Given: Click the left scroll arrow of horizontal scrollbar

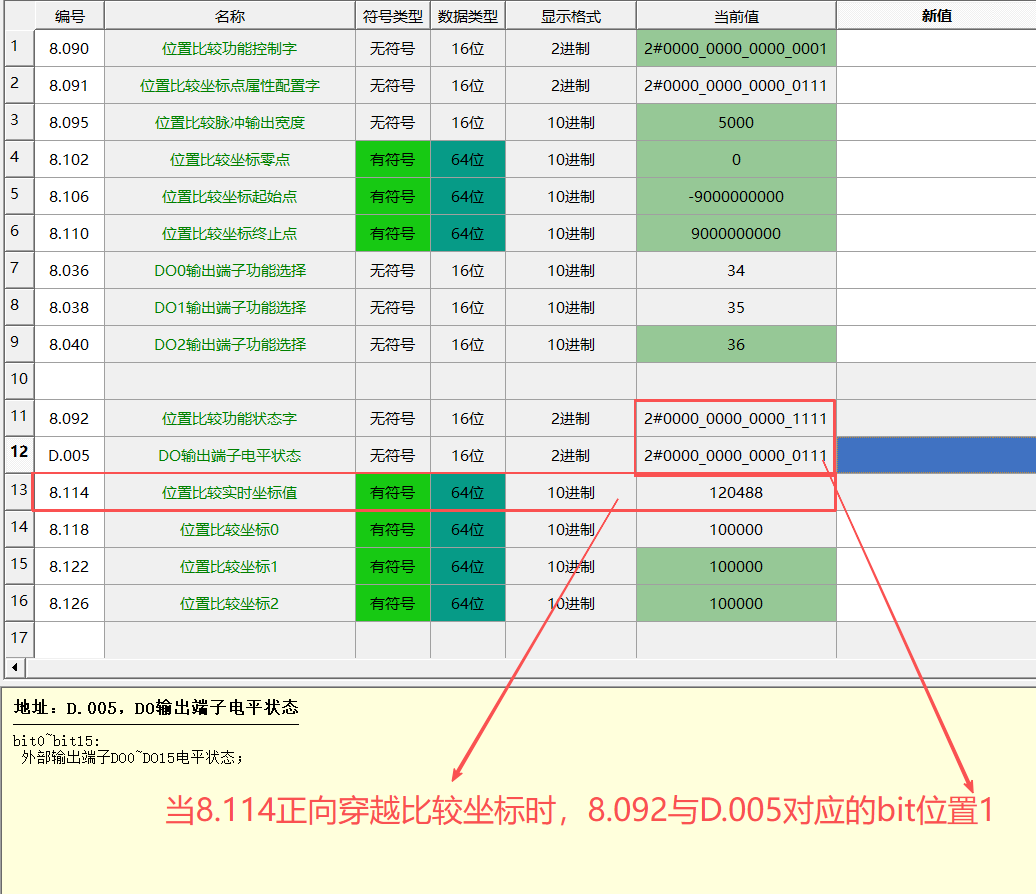Looking at the screenshot, I should [x=15, y=667].
